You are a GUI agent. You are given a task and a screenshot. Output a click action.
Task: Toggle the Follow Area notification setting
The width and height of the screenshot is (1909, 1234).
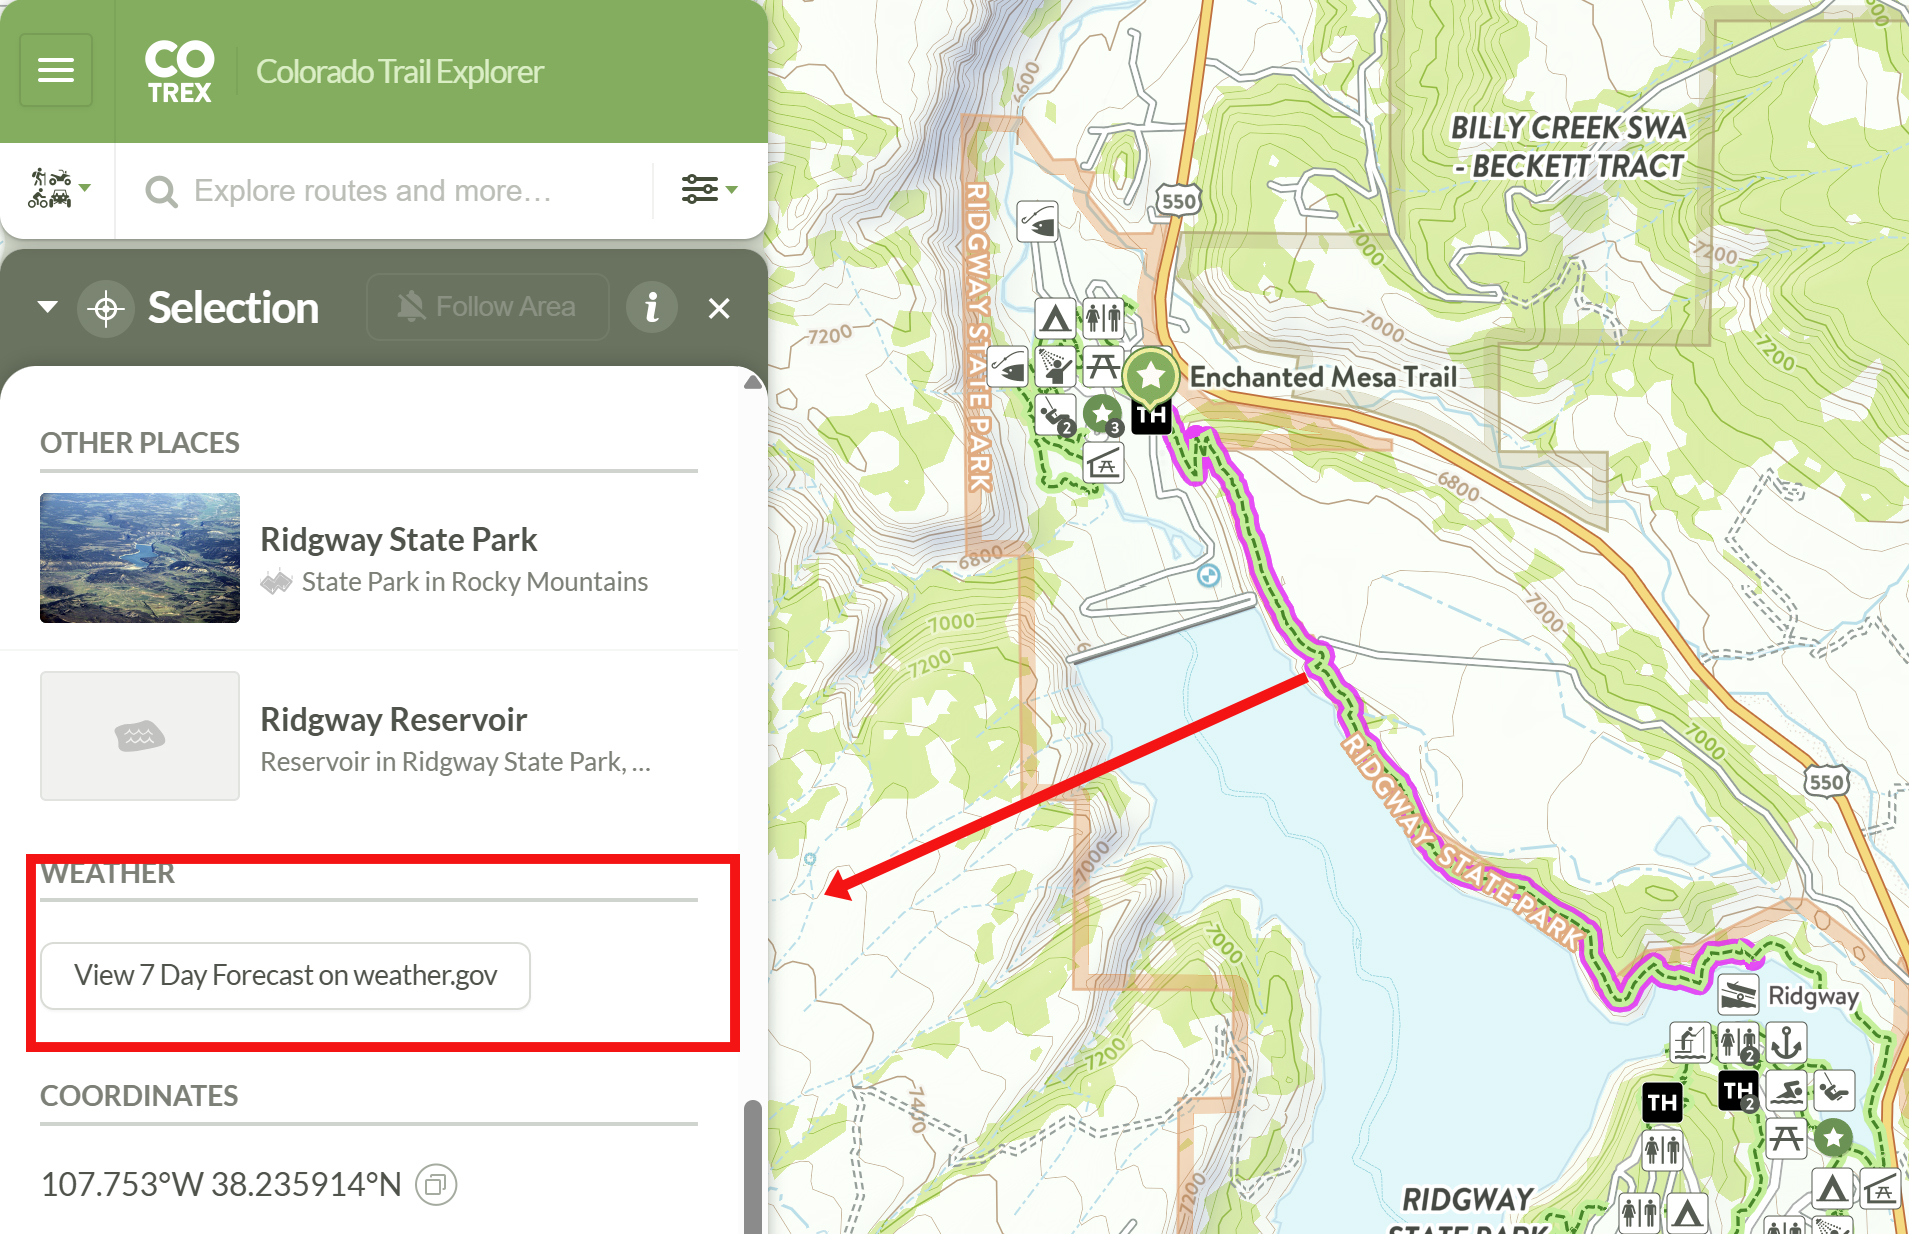tap(488, 306)
